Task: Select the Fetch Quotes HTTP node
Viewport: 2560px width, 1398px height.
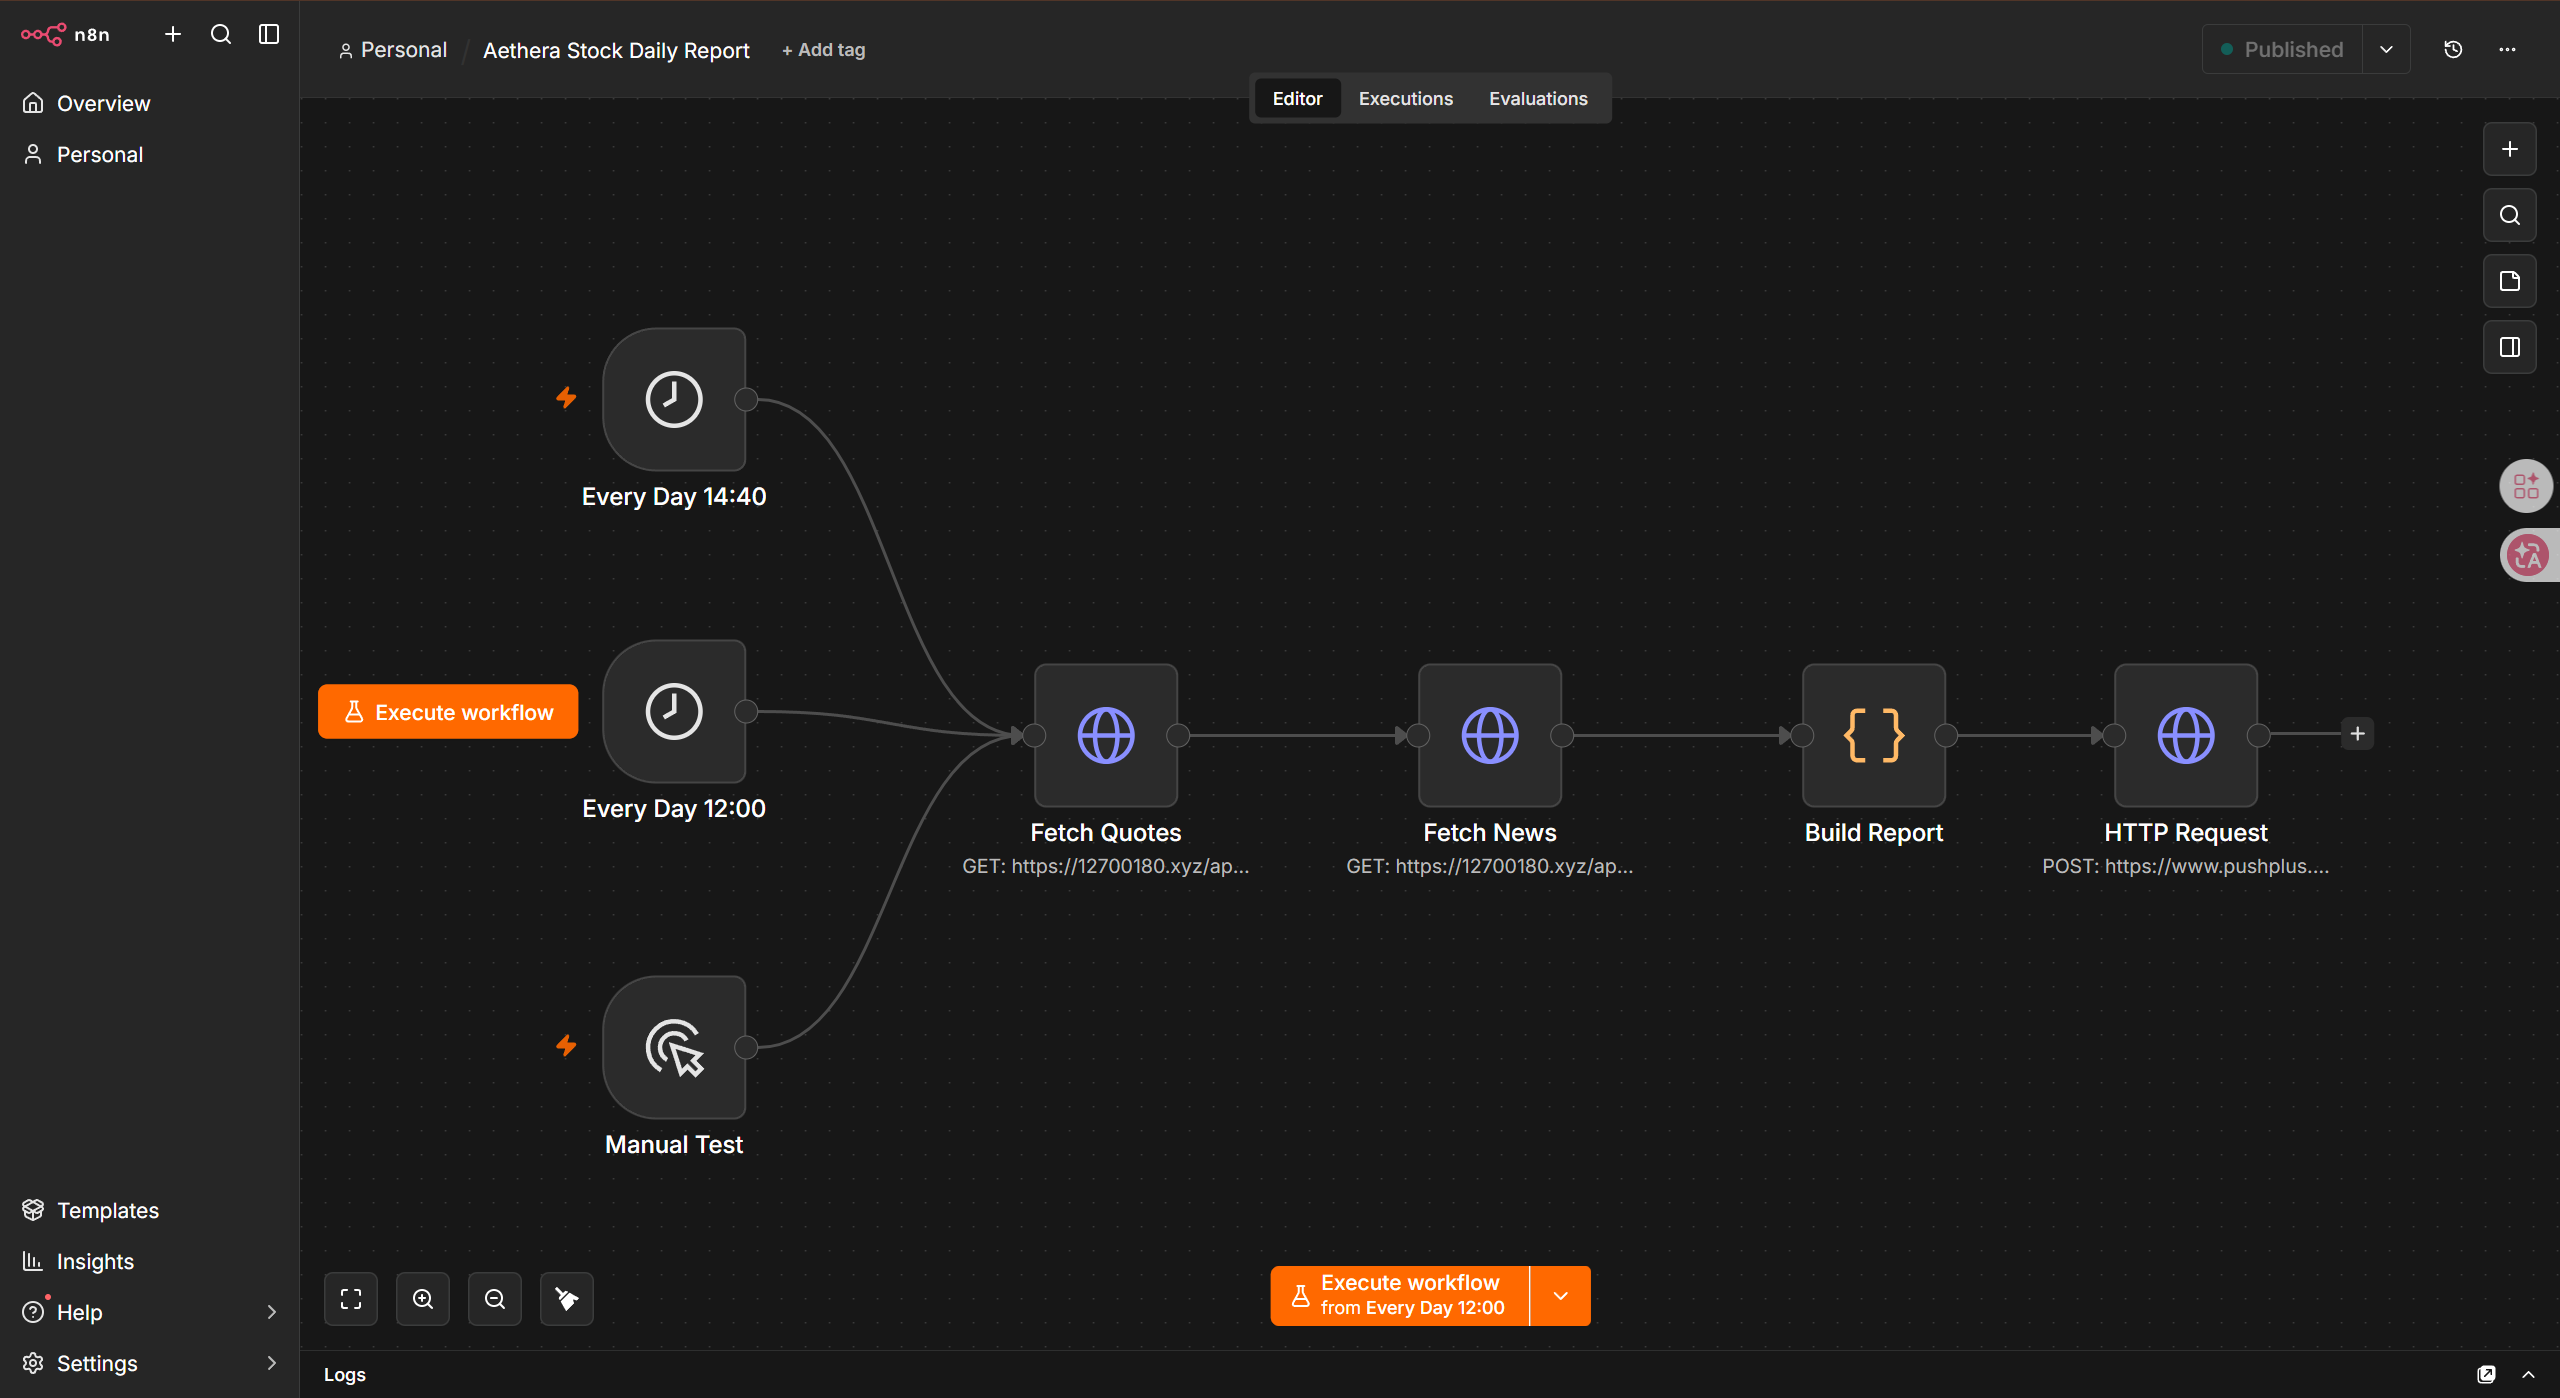Action: click(x=1106, y=735)
